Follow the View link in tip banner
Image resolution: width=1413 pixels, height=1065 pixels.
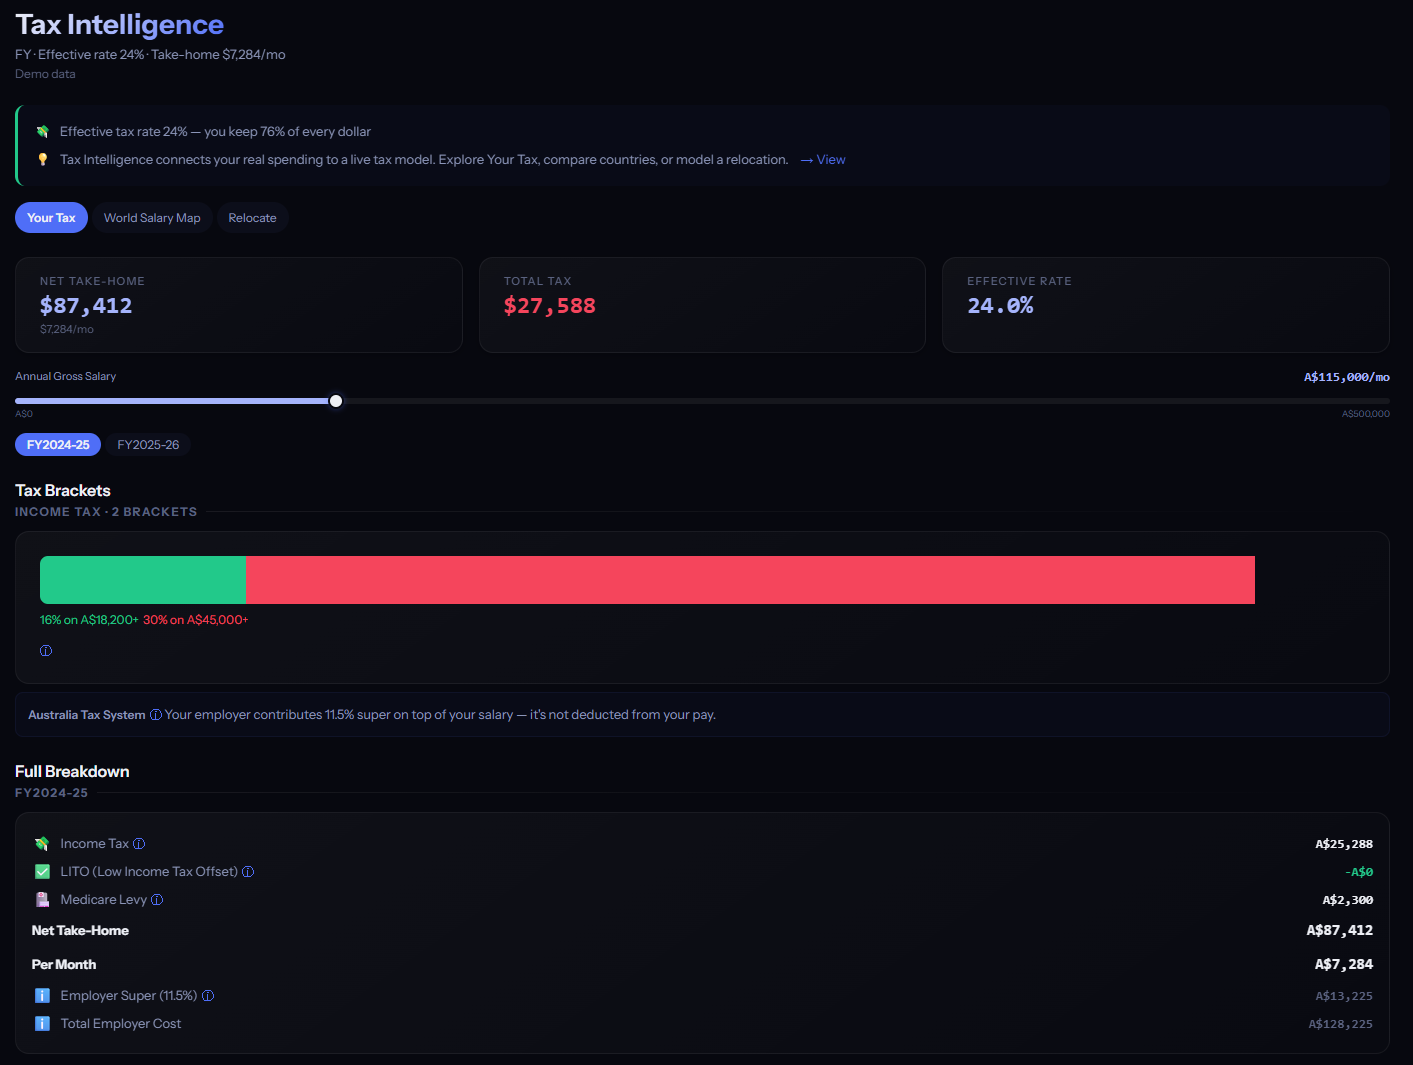pyautogui.click(x=823, y=160)
